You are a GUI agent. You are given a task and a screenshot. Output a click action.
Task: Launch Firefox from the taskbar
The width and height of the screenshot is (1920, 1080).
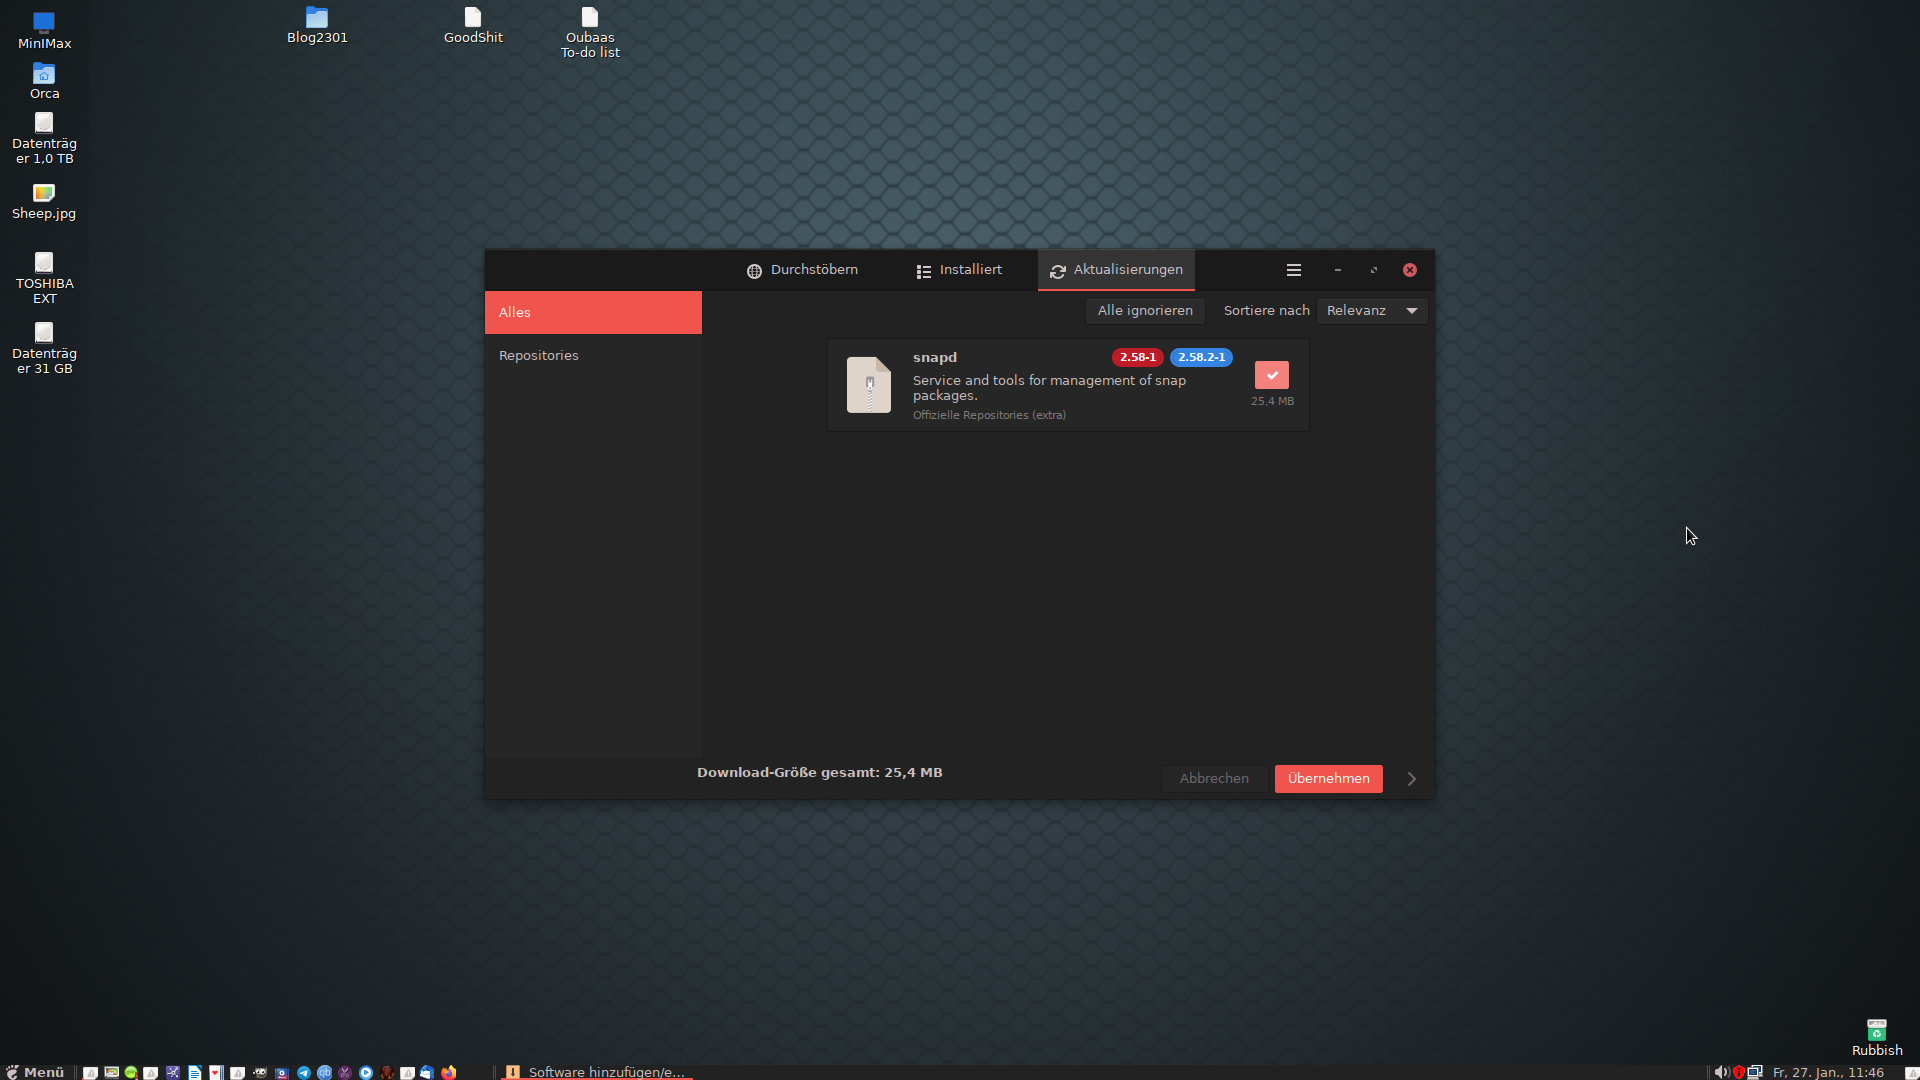[448, 1072]
